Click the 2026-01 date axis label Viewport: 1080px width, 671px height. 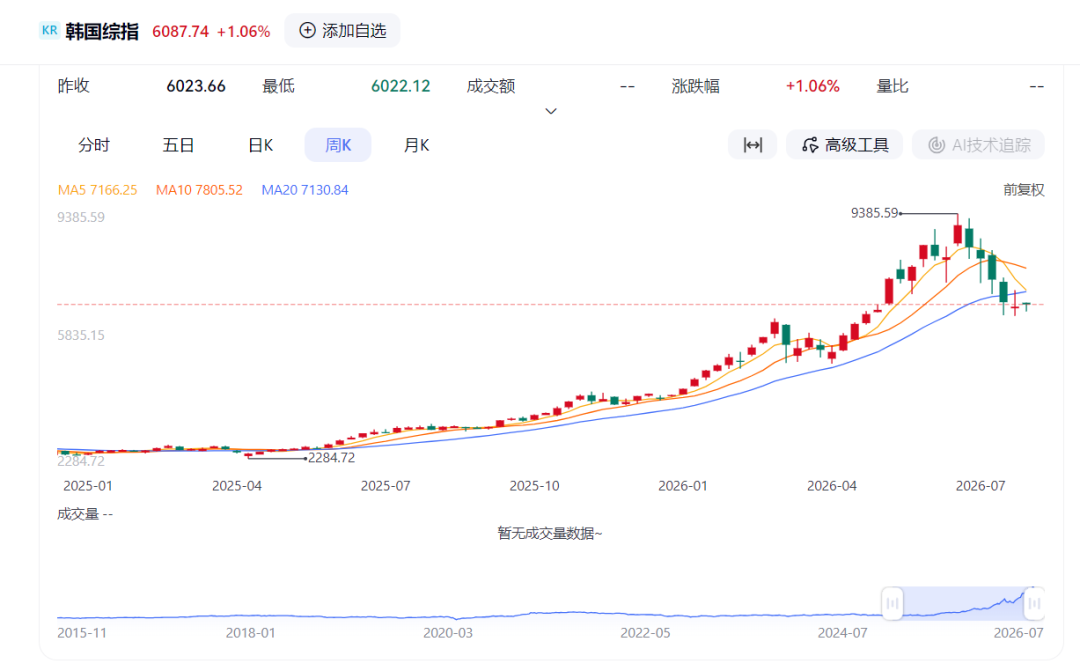[683, 486]
